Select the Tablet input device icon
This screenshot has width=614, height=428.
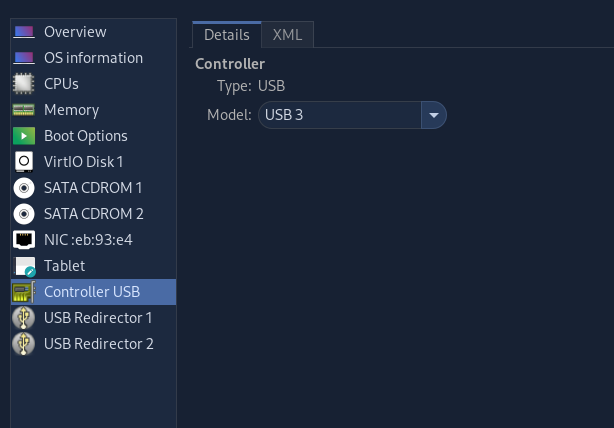(25, 266)
